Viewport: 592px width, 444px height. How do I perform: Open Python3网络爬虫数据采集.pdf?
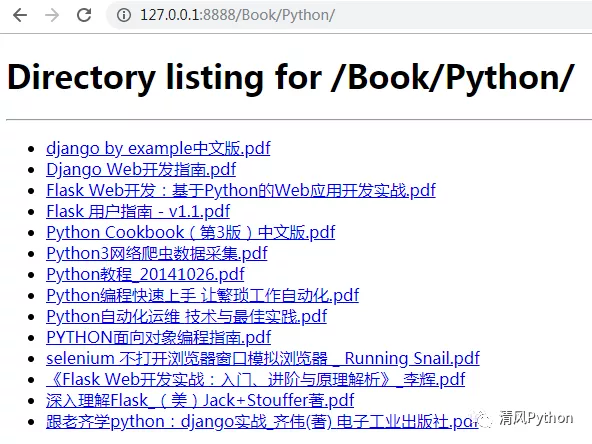(157, 253)
